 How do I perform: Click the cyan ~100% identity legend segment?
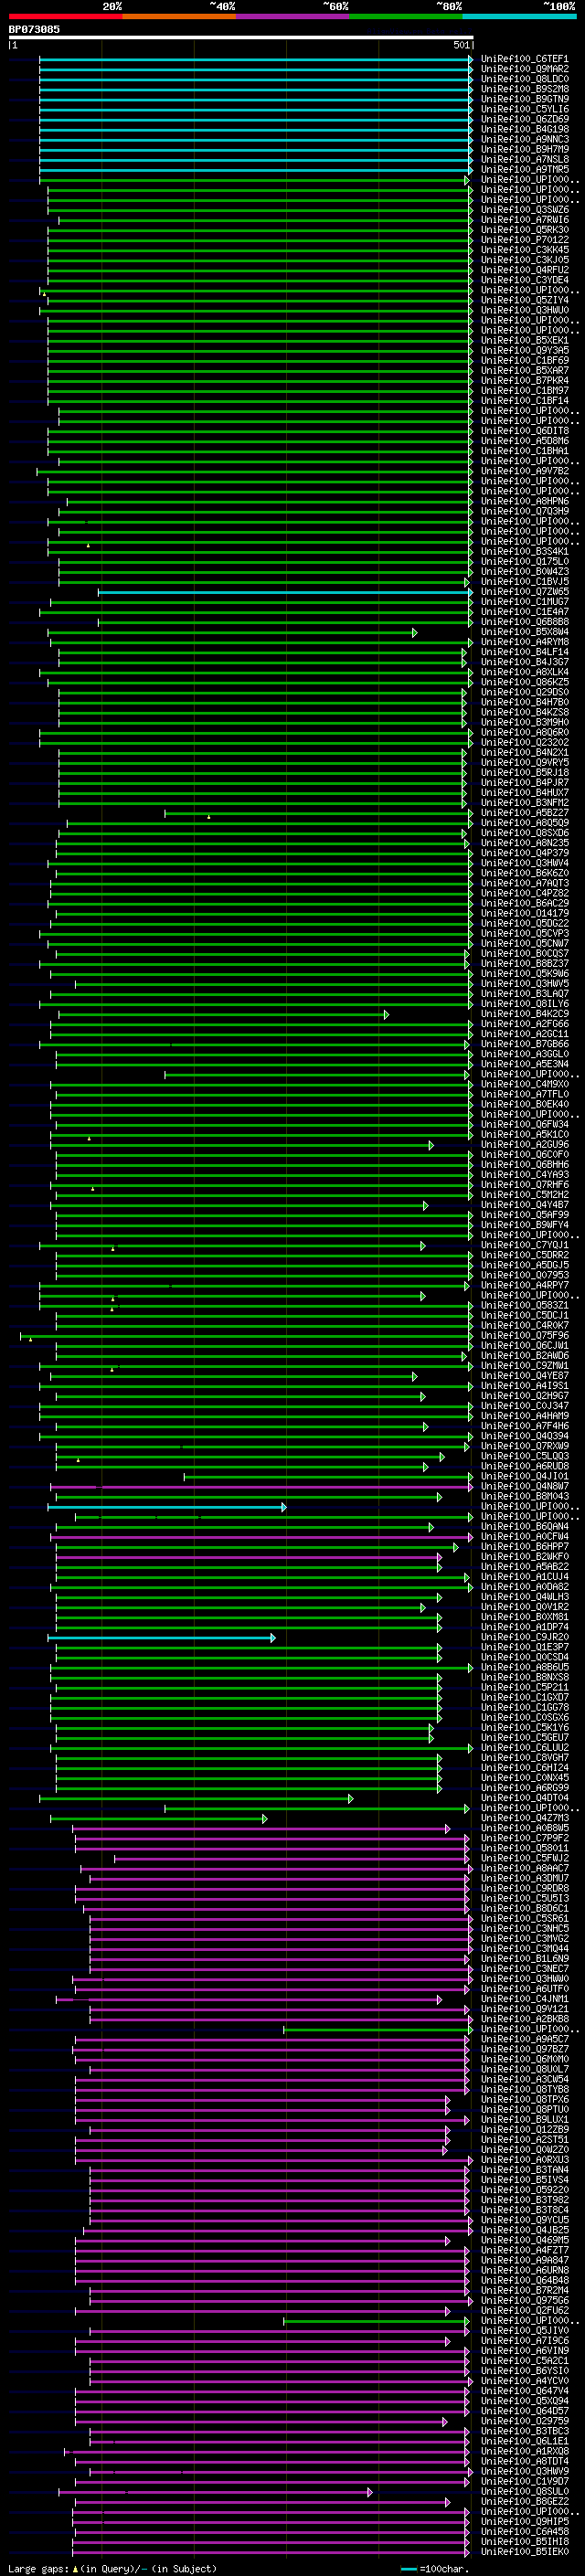click(x=520, y=16)
